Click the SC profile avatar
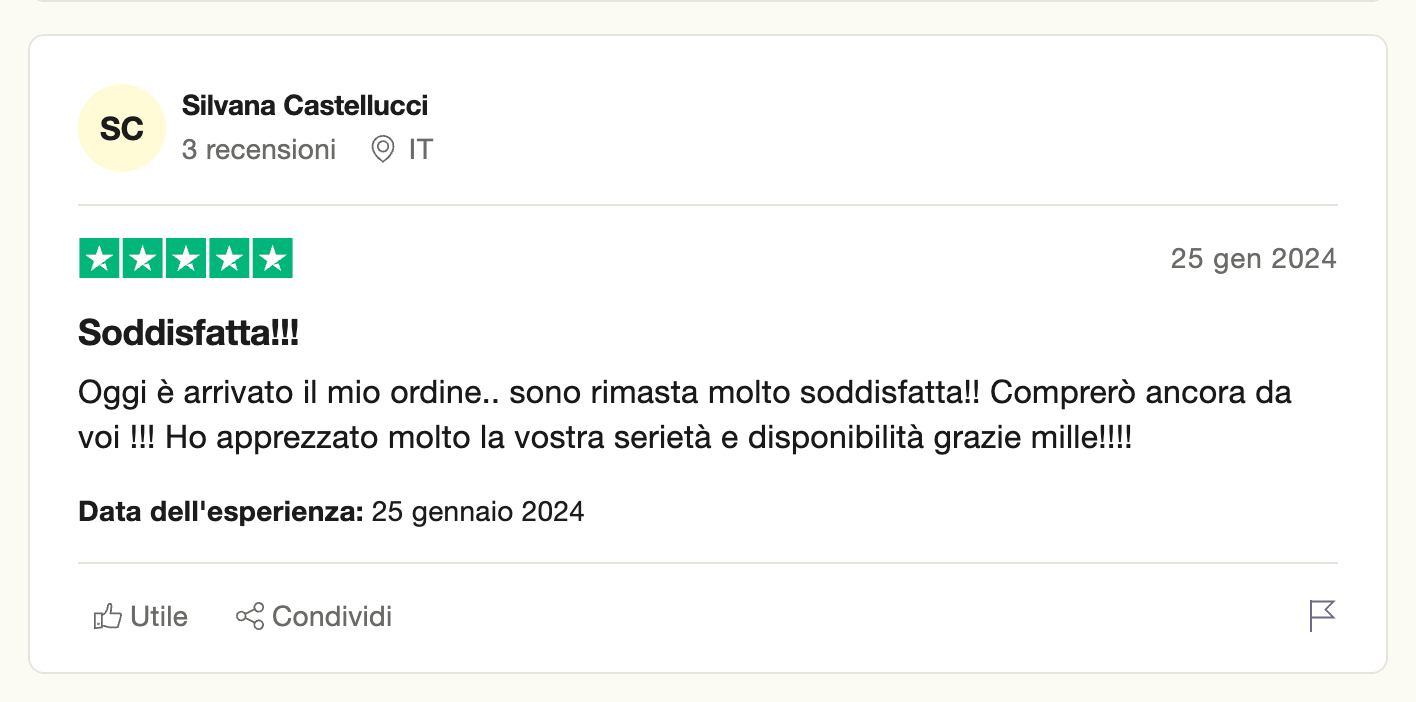 coord(122,128)
